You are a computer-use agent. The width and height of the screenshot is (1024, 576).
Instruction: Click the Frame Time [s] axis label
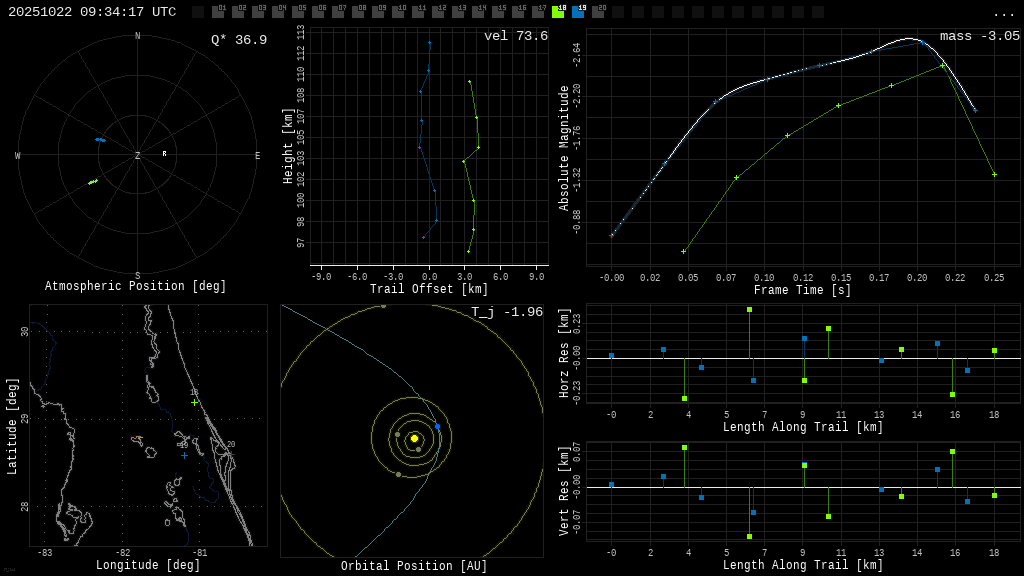[x=803, y=290]
